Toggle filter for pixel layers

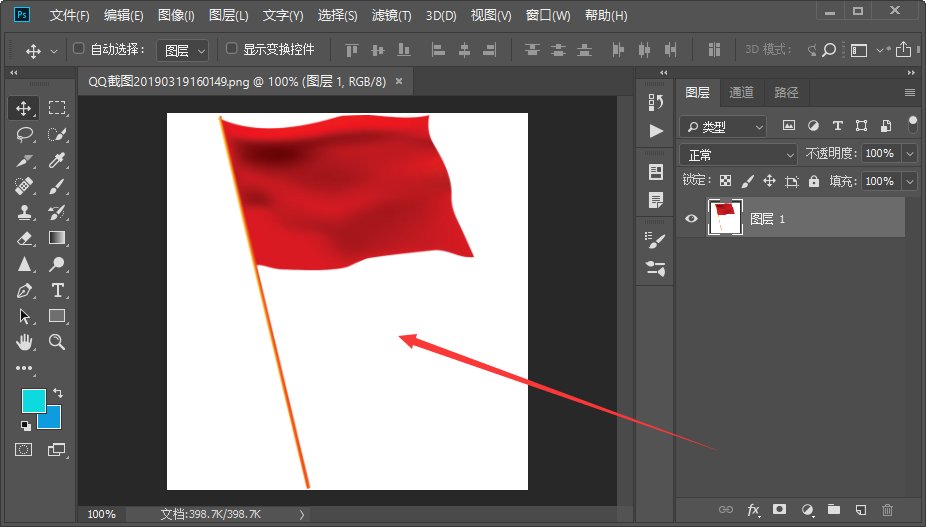tap(788, 125)
